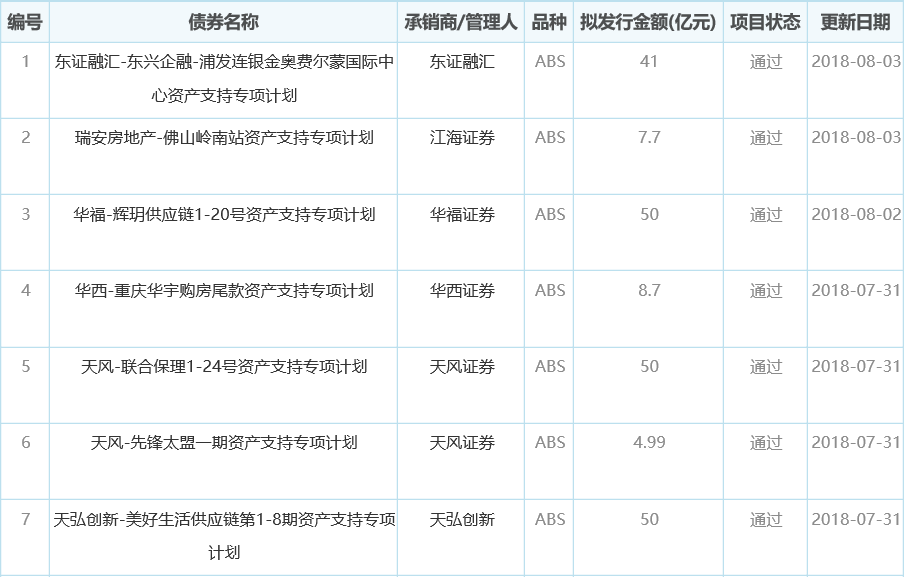Click amount value 4.99
This screenshot has height=577, width=906.
point(649,442)
